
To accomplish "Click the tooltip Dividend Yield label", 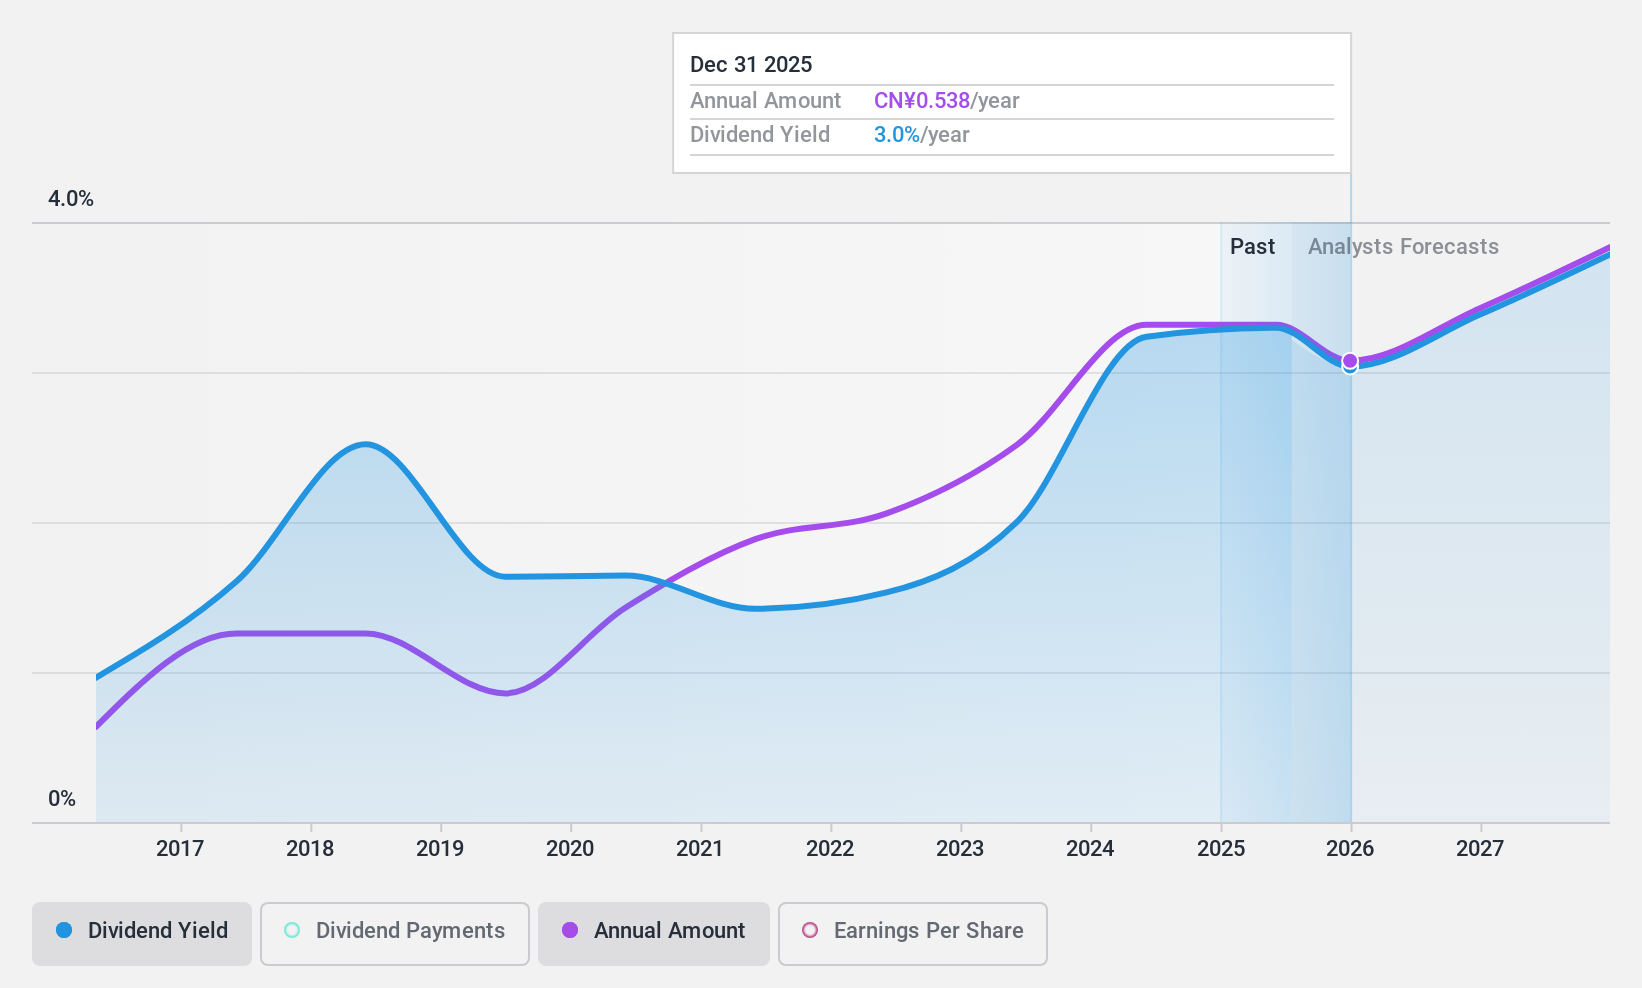I will coord(760,135).
